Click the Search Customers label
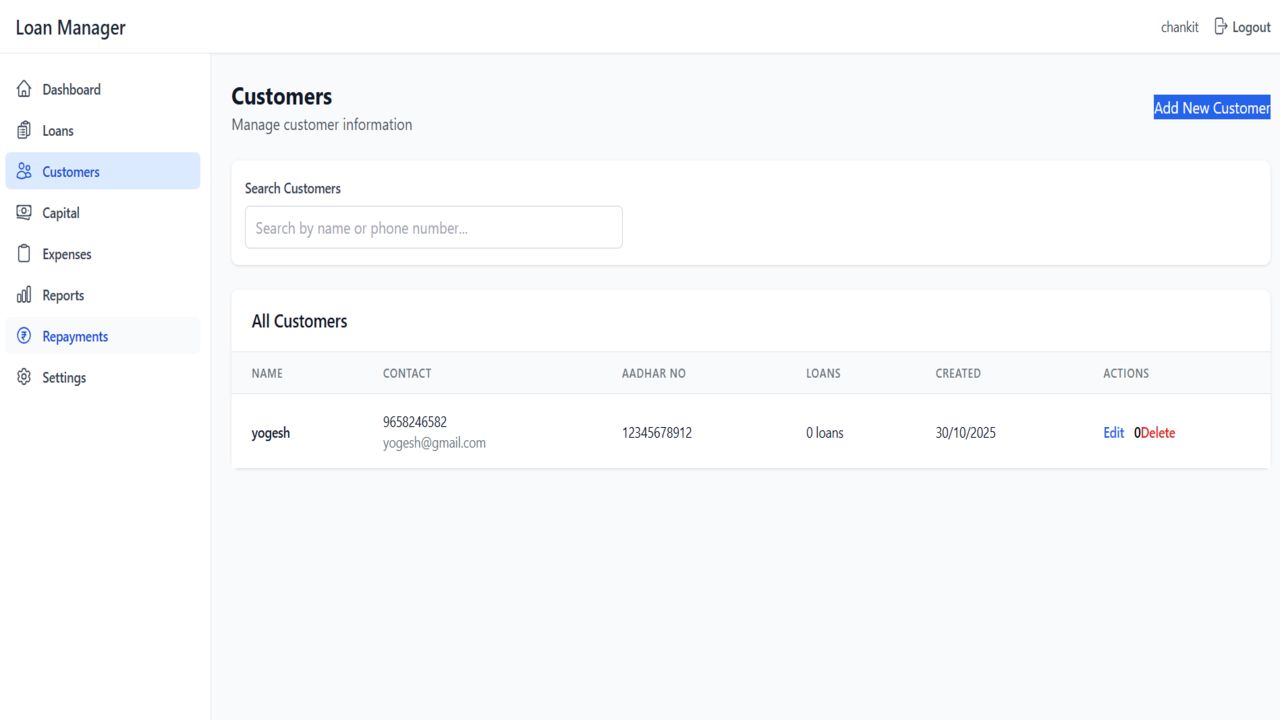The height and width of the screenshot is (720, 1280). pos(293,188)
